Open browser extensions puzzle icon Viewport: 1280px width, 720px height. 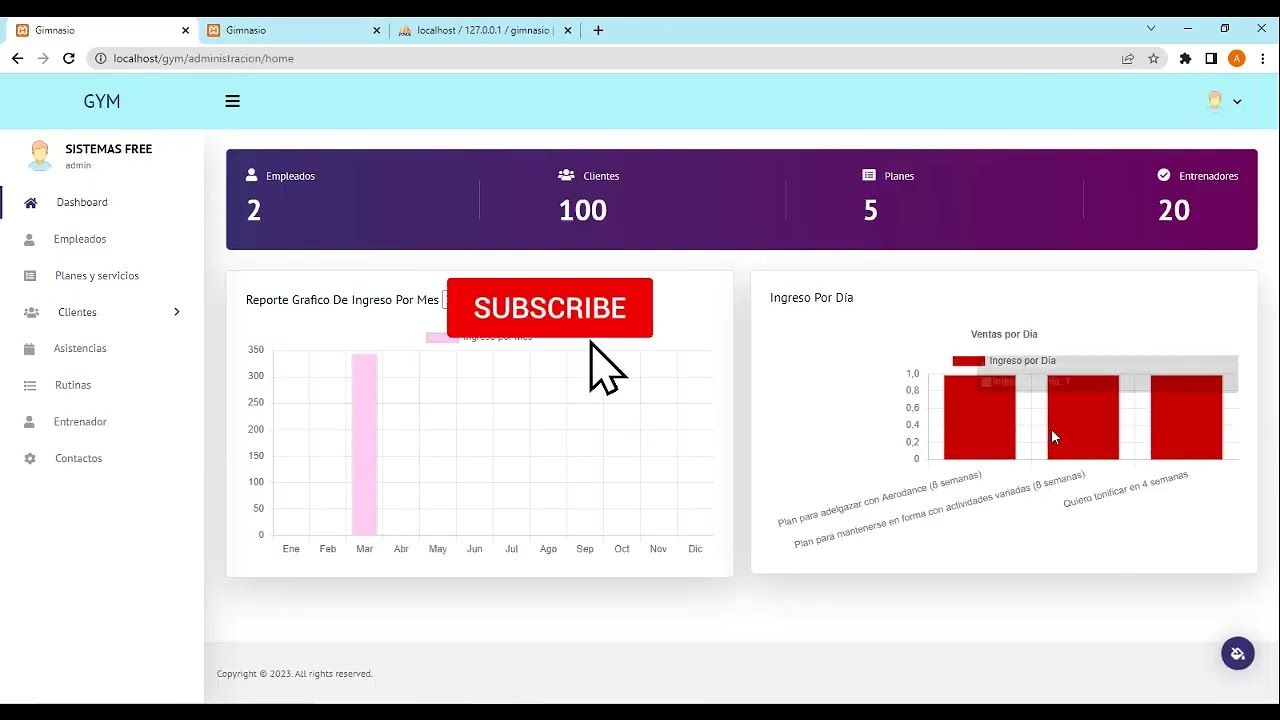[x=1185, y=58]
